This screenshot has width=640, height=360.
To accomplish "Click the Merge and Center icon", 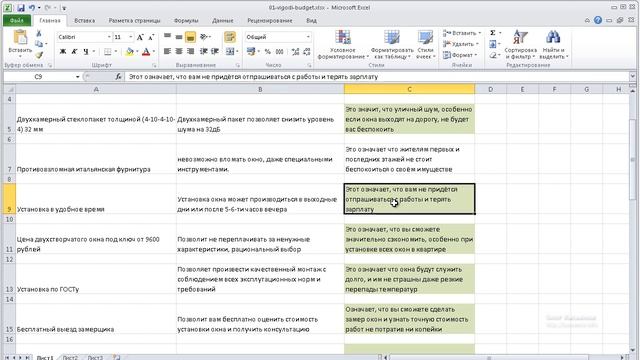I will coord(230,51).
